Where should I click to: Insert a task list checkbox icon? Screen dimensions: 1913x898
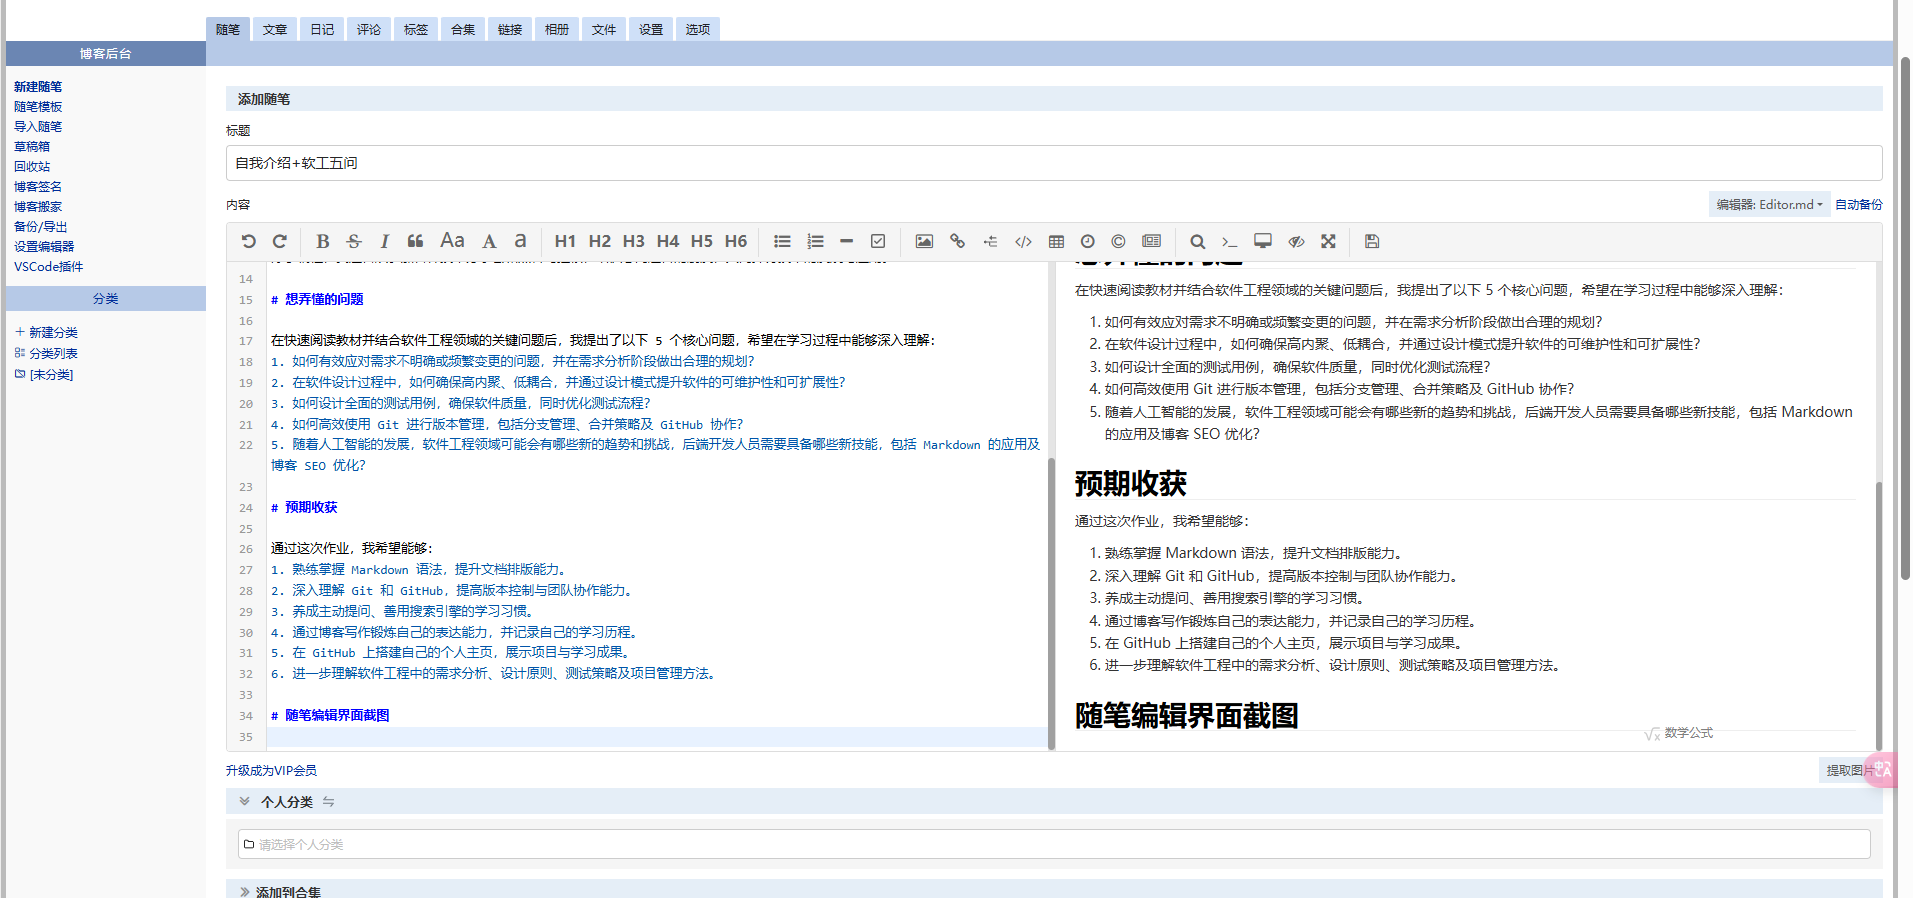[878, 241]
